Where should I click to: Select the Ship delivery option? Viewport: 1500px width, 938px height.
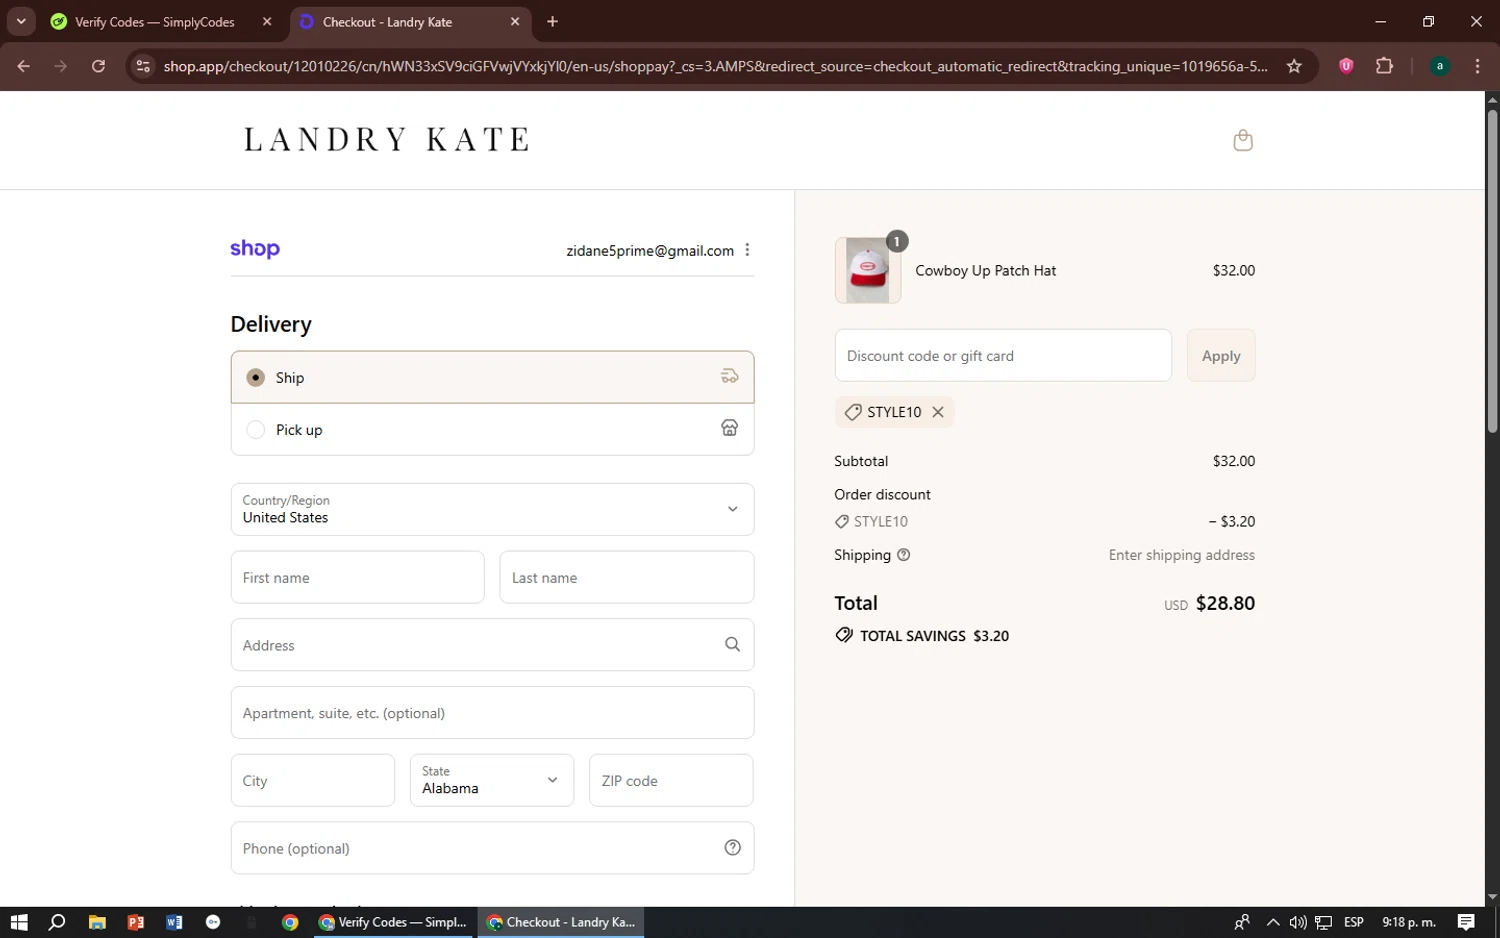[x=492, y=377]
